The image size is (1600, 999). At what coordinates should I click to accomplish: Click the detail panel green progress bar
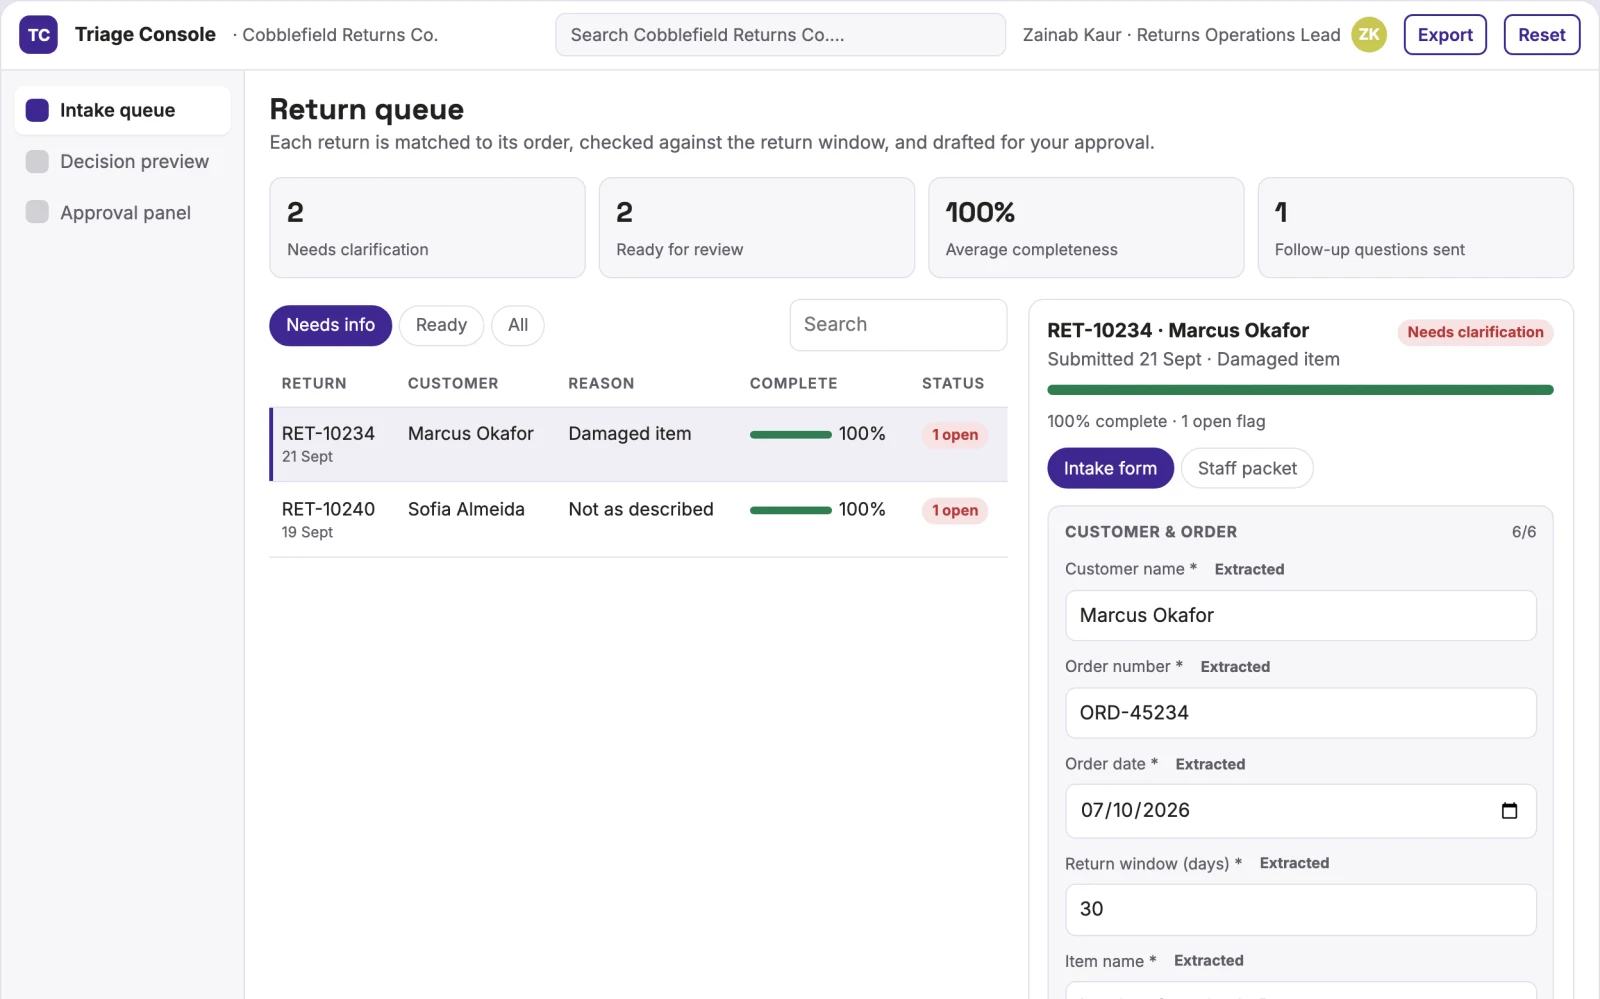coord(1300,390)
